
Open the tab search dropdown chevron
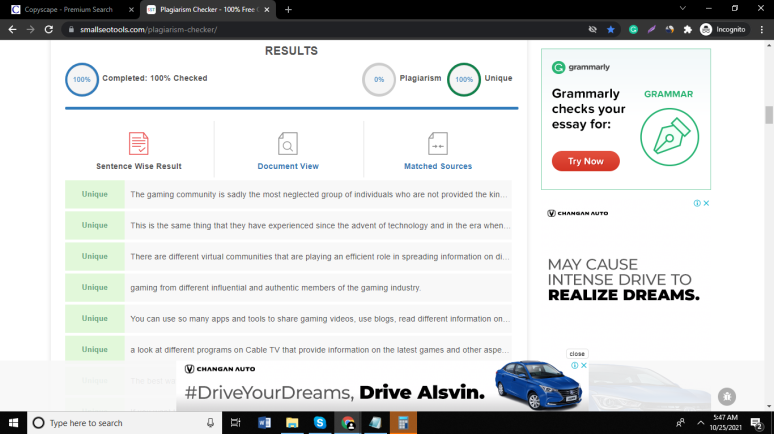point(683,8)
